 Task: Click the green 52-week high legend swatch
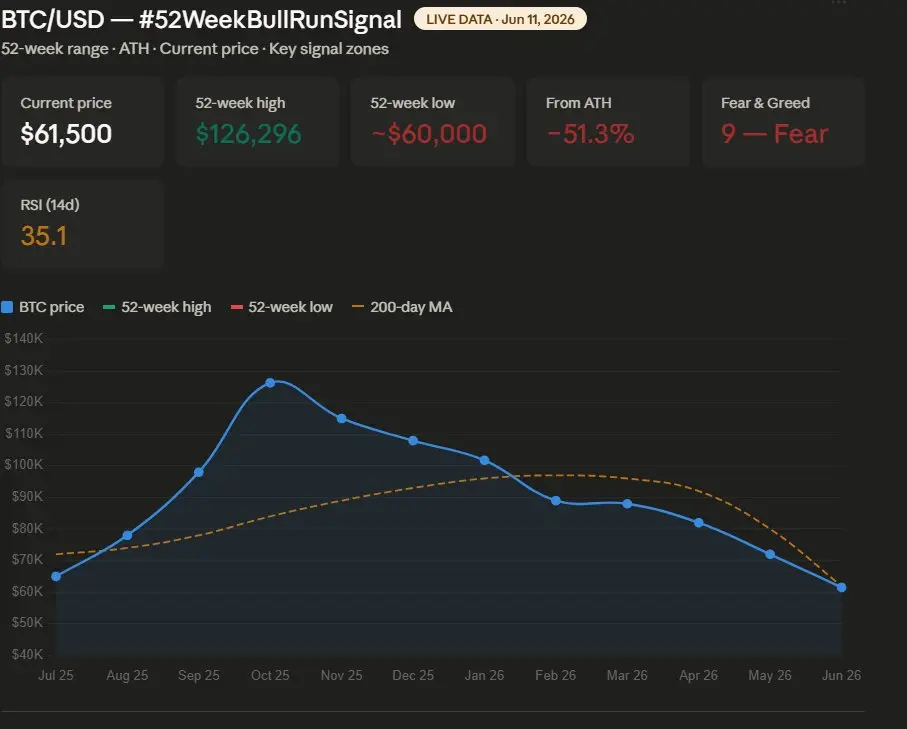[x=109, y=307]
